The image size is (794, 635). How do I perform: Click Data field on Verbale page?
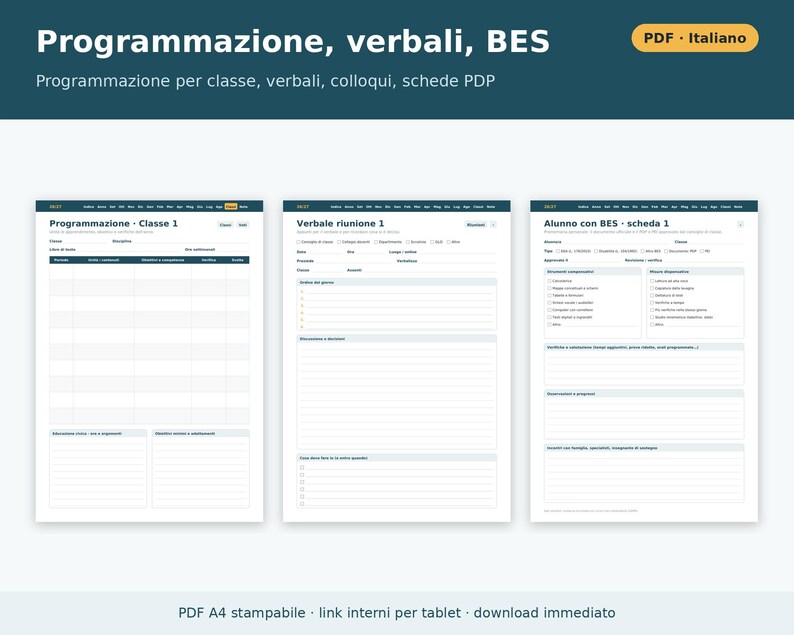320,252
